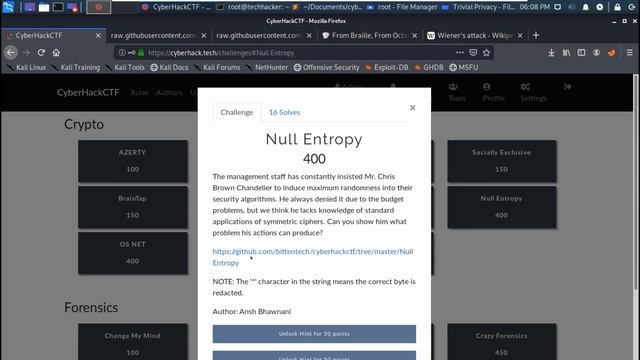Open the OS NET 400 challenge card
This screenshot has height=360, width=640.
click(133, 253)
